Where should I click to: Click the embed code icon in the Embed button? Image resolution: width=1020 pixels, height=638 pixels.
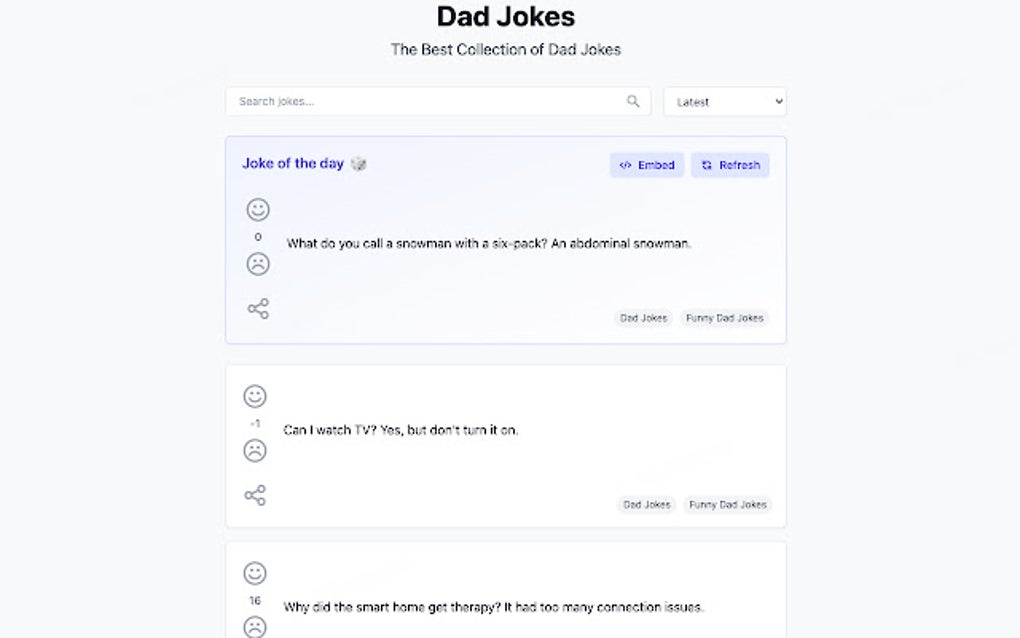624,165
